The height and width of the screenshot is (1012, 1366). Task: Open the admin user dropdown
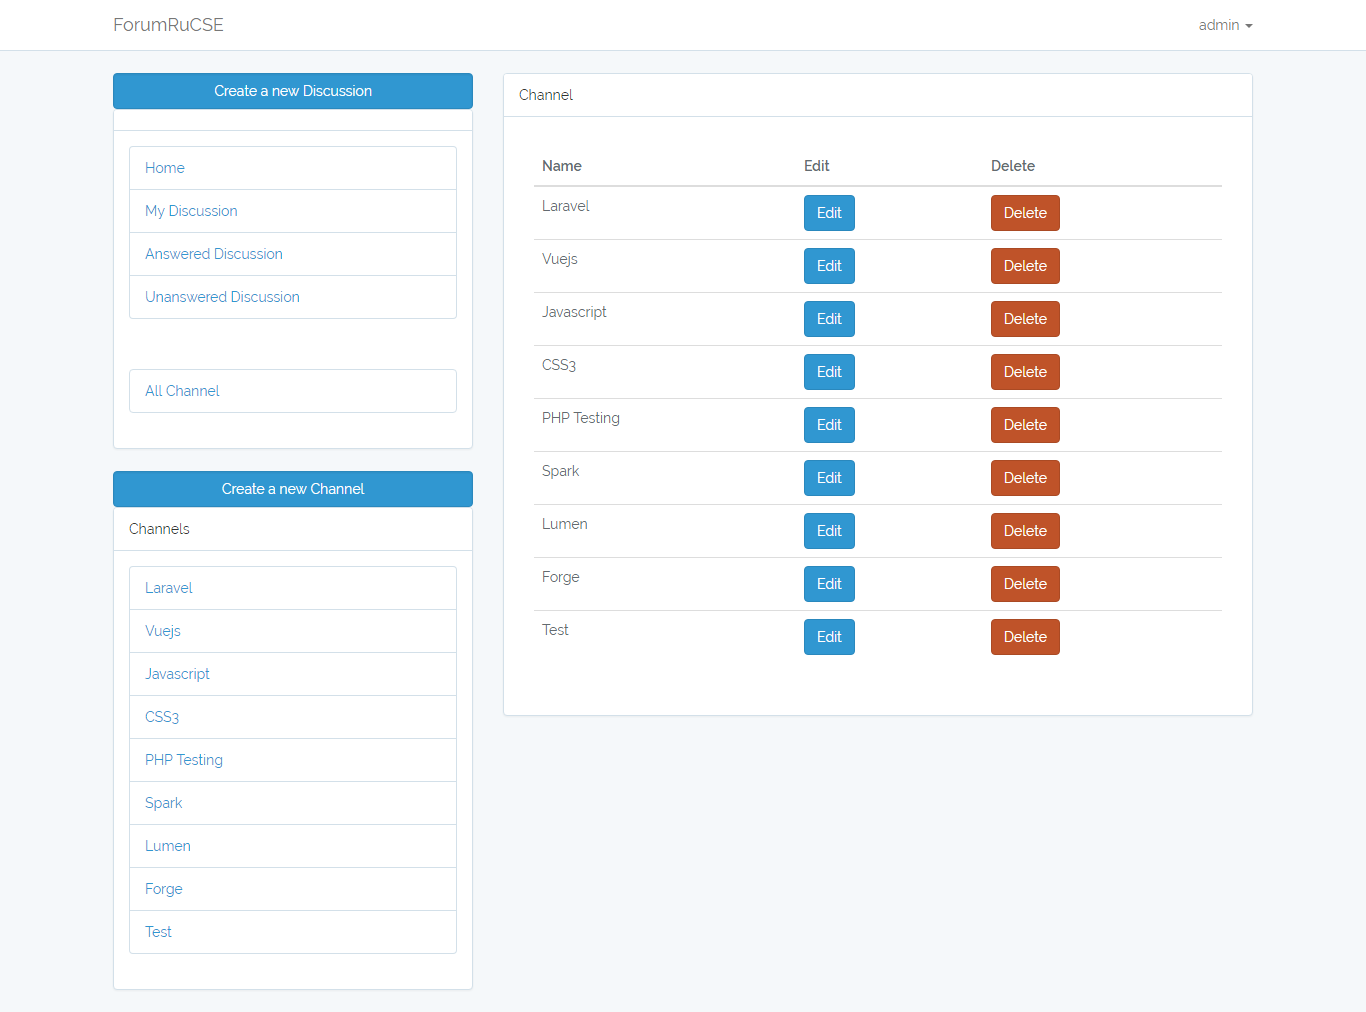1225,25
